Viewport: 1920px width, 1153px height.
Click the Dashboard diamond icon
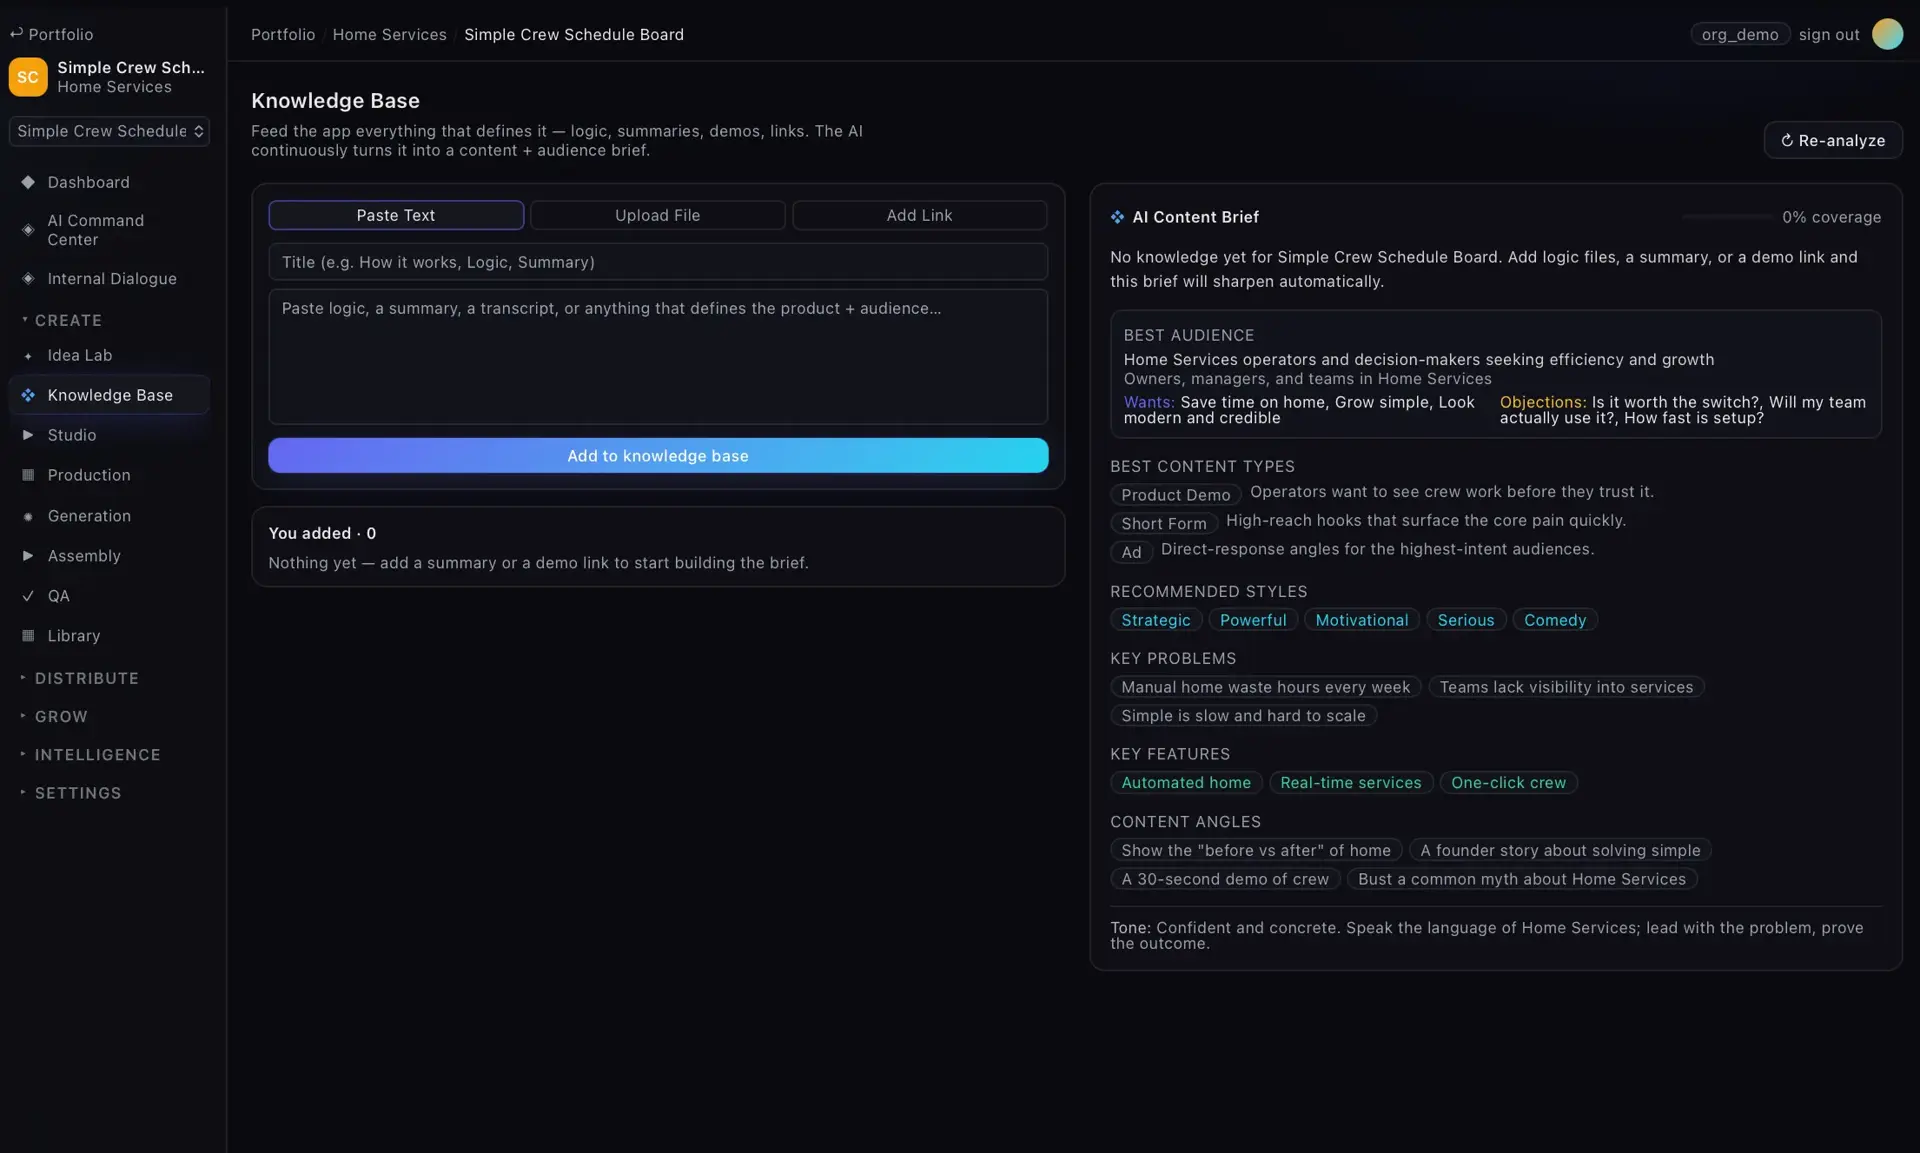coord(28,182)
